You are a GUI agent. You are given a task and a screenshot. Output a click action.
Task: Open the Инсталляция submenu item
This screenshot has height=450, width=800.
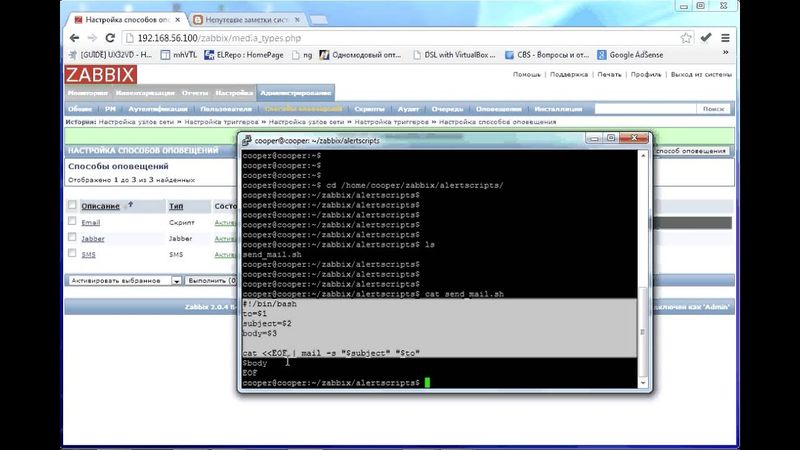(x=558, y=109)
